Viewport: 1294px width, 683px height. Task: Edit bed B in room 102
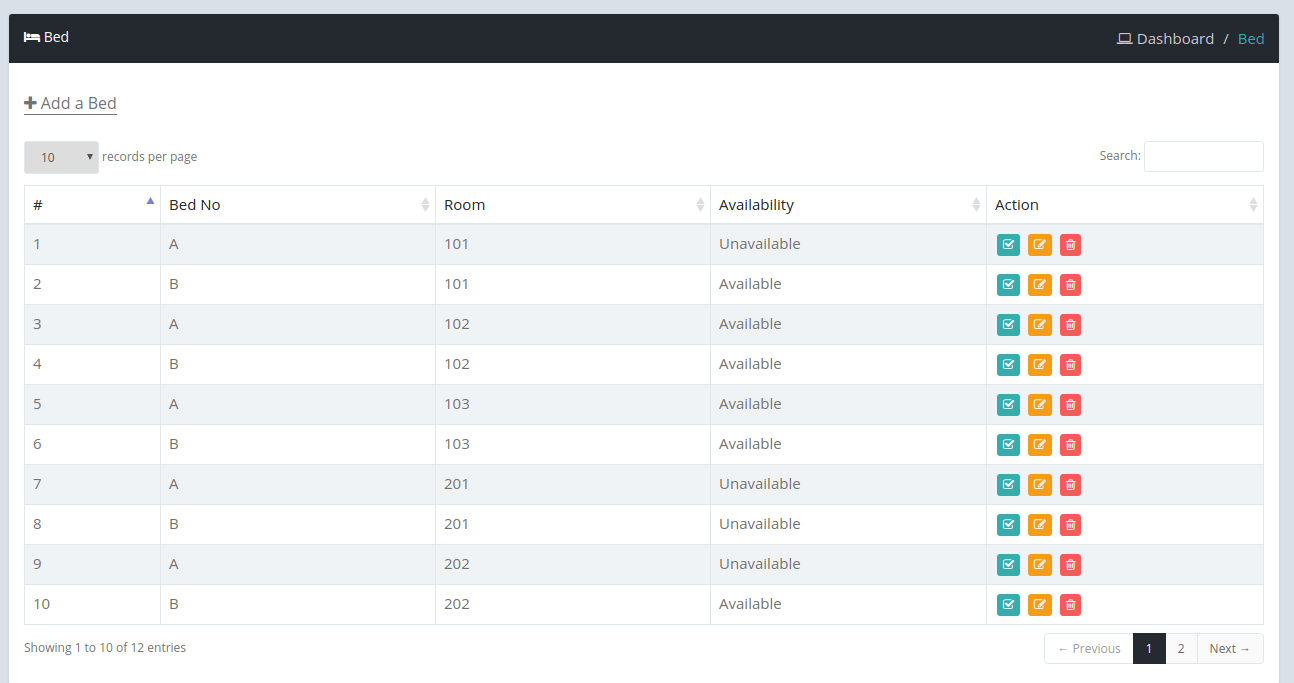pyautogui.click(x=1039, y=365)
